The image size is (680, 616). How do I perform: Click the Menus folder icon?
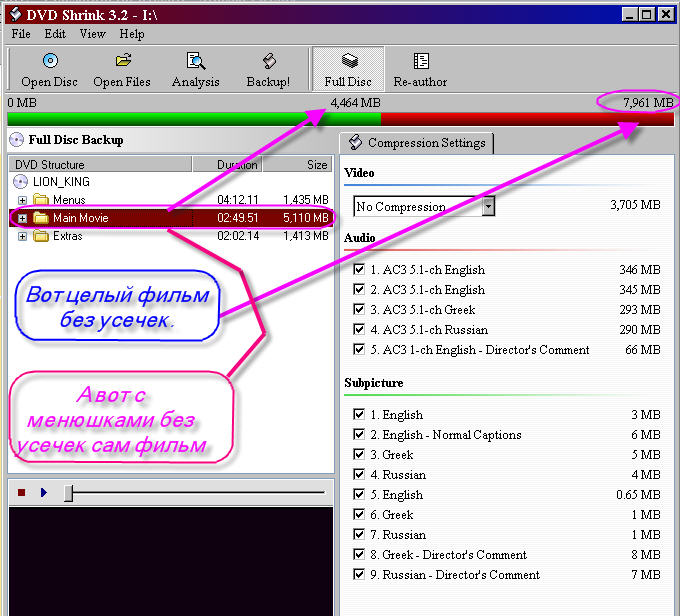click(41, 200)
